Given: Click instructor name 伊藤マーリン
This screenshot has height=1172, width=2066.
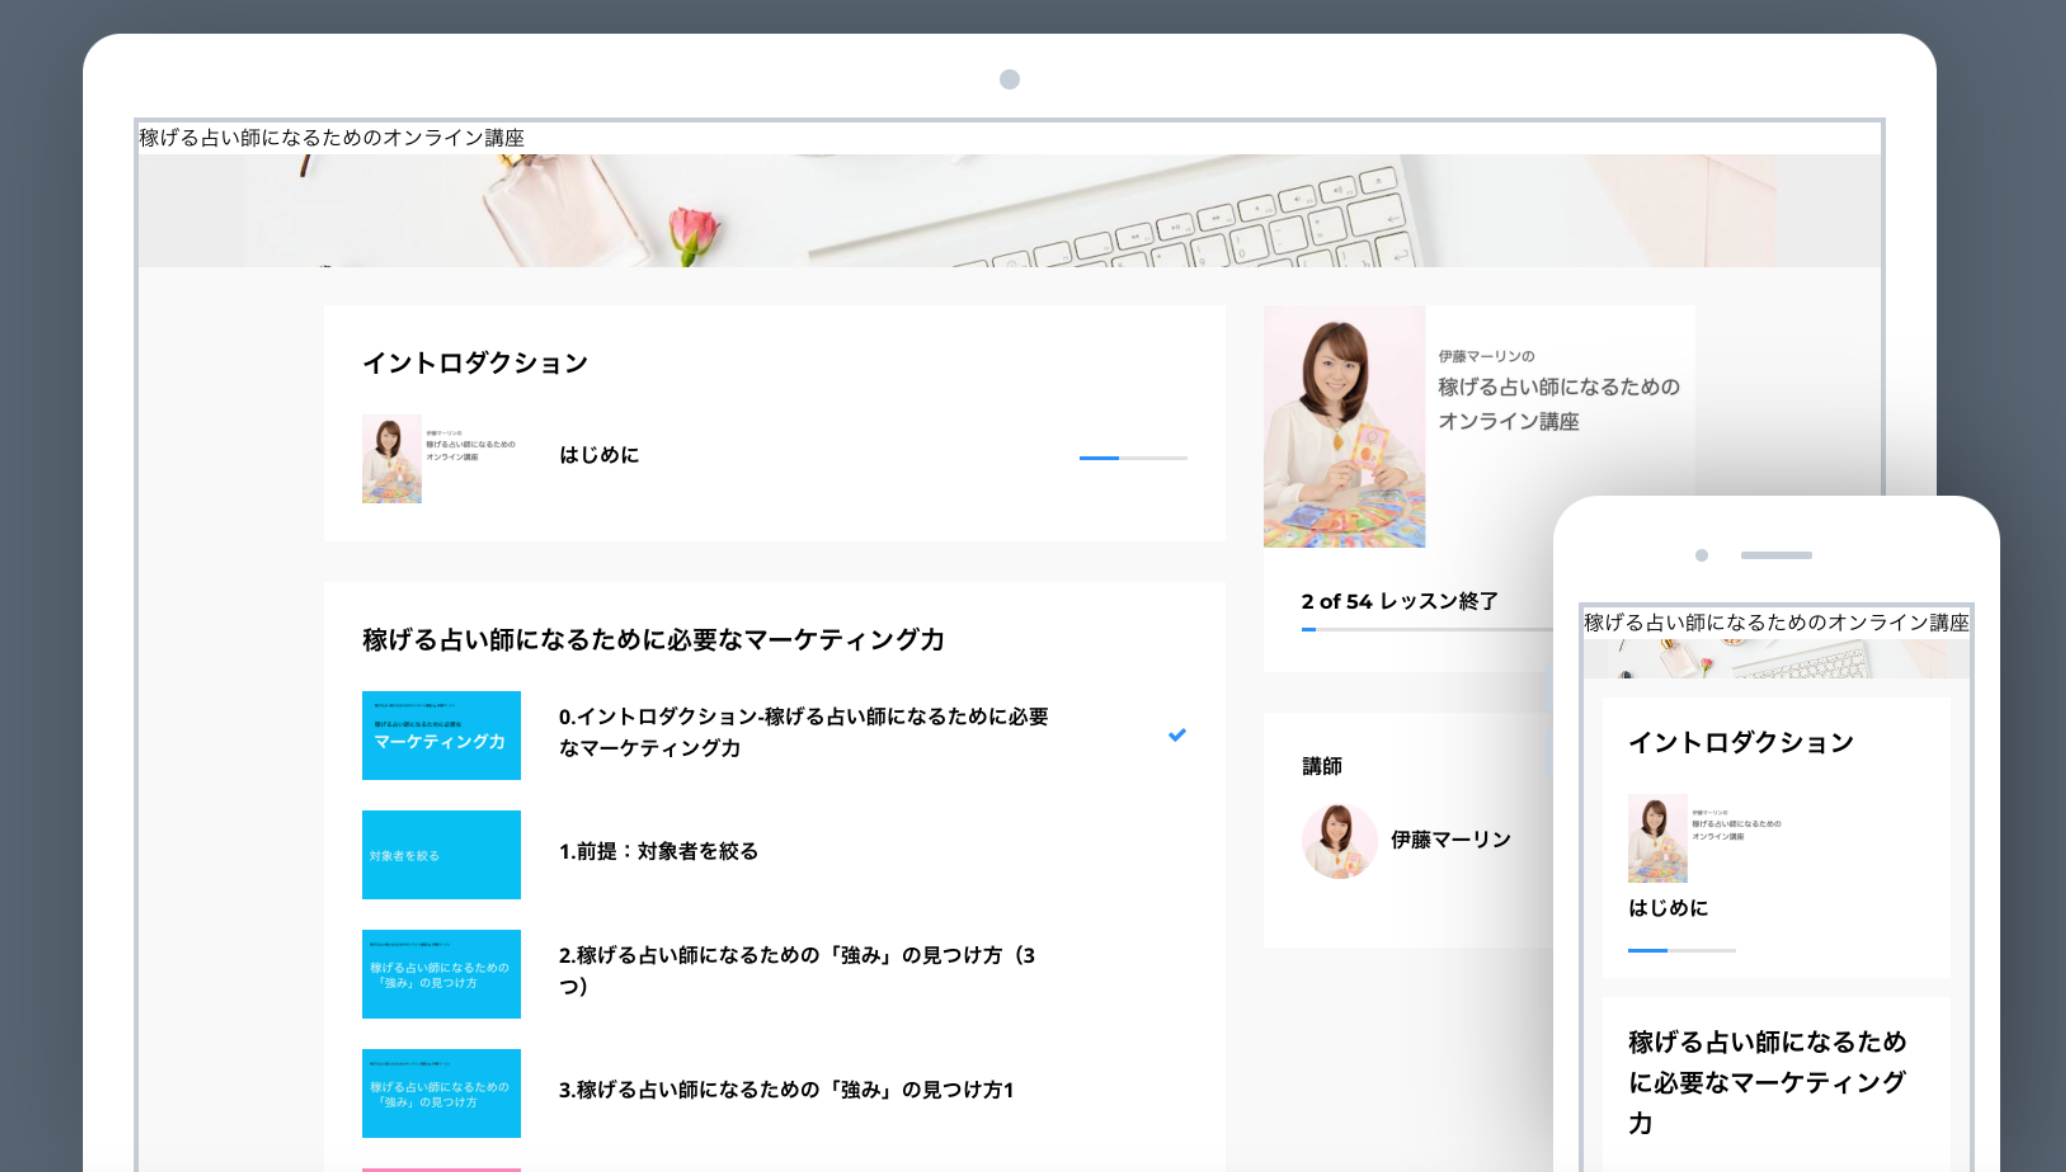Looking at the screenshot, I should pyautogui.click(x=1450, y=840).
